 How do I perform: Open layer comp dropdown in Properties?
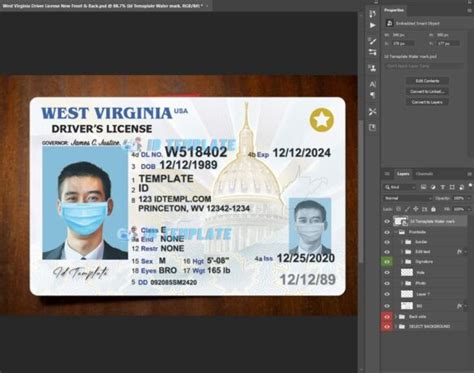coord(424,66)
